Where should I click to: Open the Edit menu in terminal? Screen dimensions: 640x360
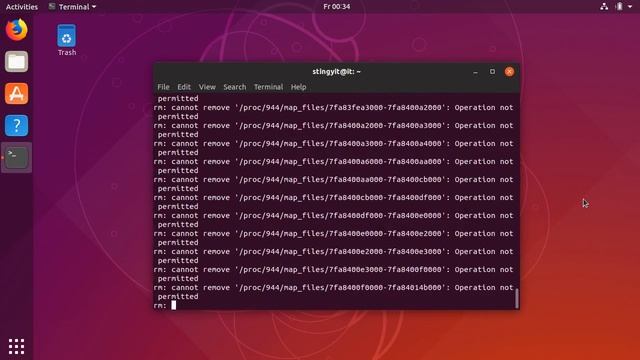pyautogui.click(x=184, y=87)
